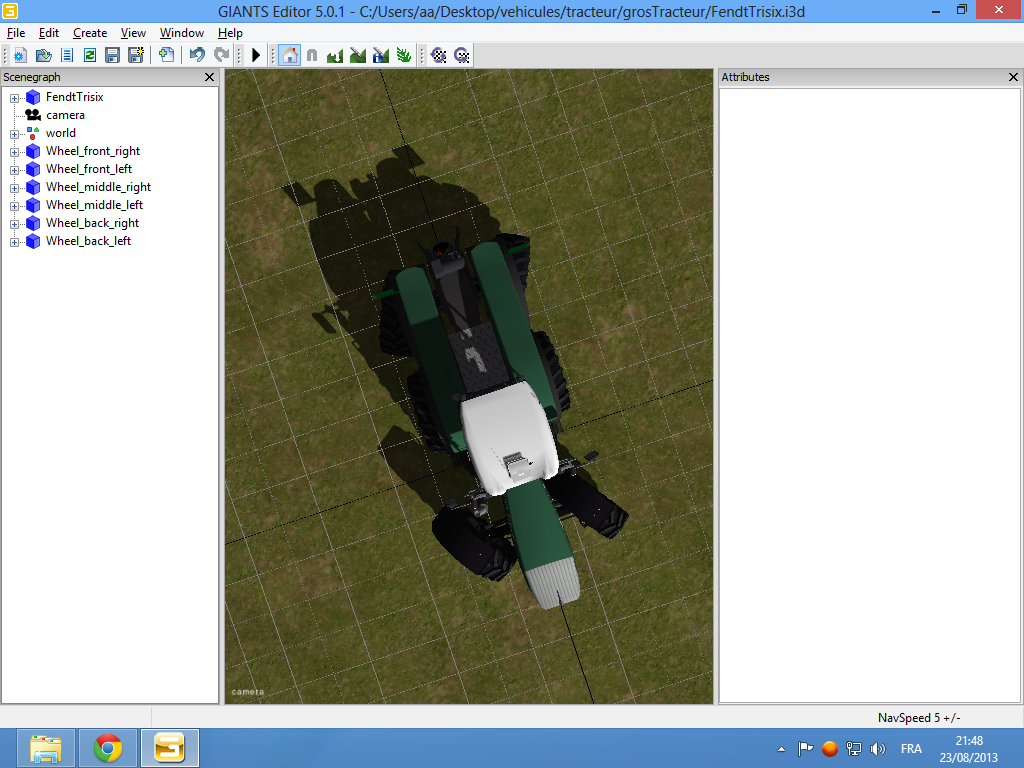Click the orange ball tray icon
This screenshot has height=768, width=1024.
(x=829, y=748)
